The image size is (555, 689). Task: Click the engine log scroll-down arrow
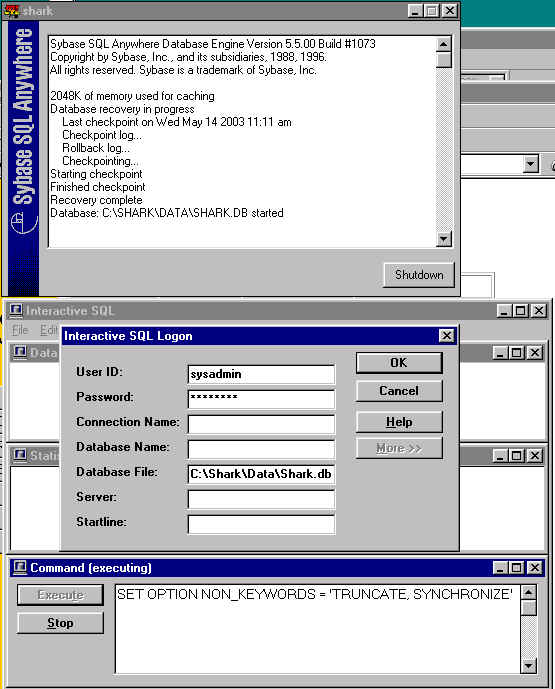(443, 239)
